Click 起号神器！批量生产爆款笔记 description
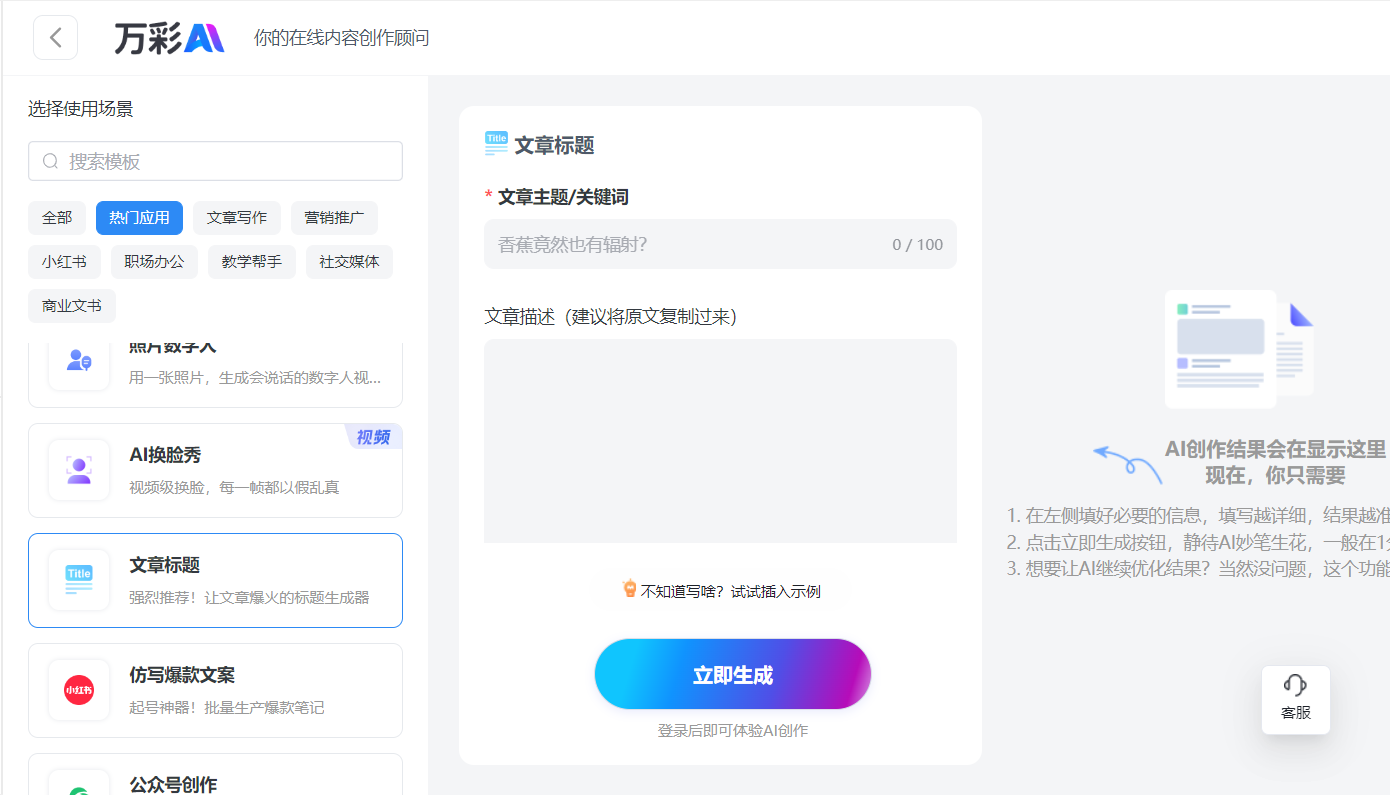The image size is (1390, 795). 227,708
